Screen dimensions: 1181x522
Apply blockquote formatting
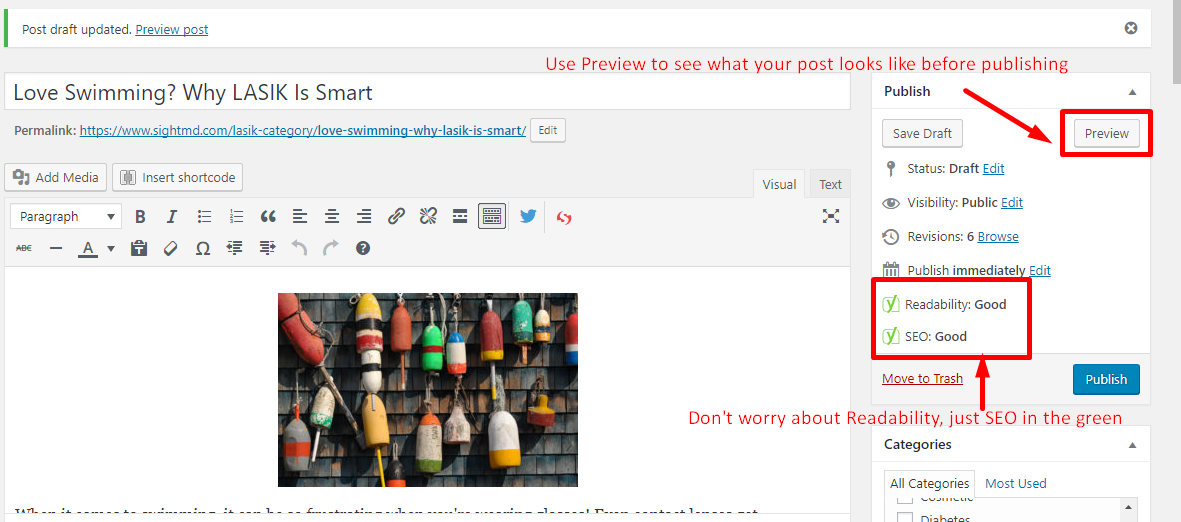[268, 217]
